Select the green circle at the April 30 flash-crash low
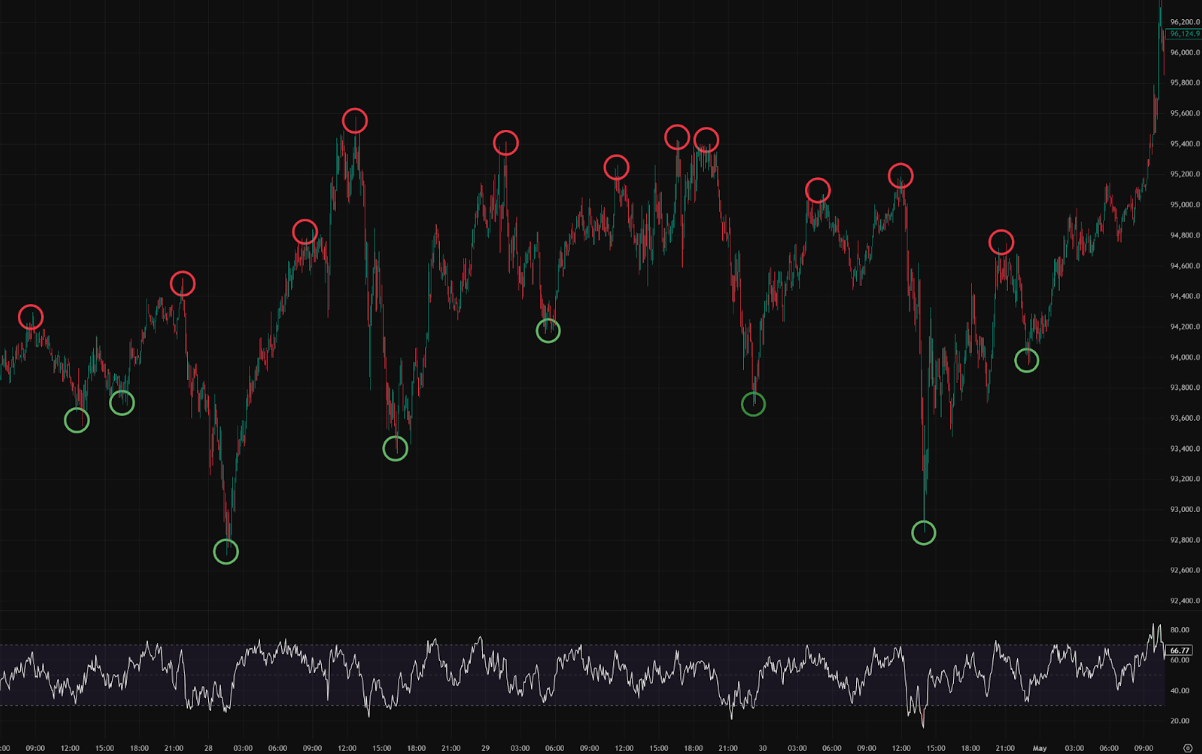Viewport: 1202px width, 754px height. tap(924, 533)
